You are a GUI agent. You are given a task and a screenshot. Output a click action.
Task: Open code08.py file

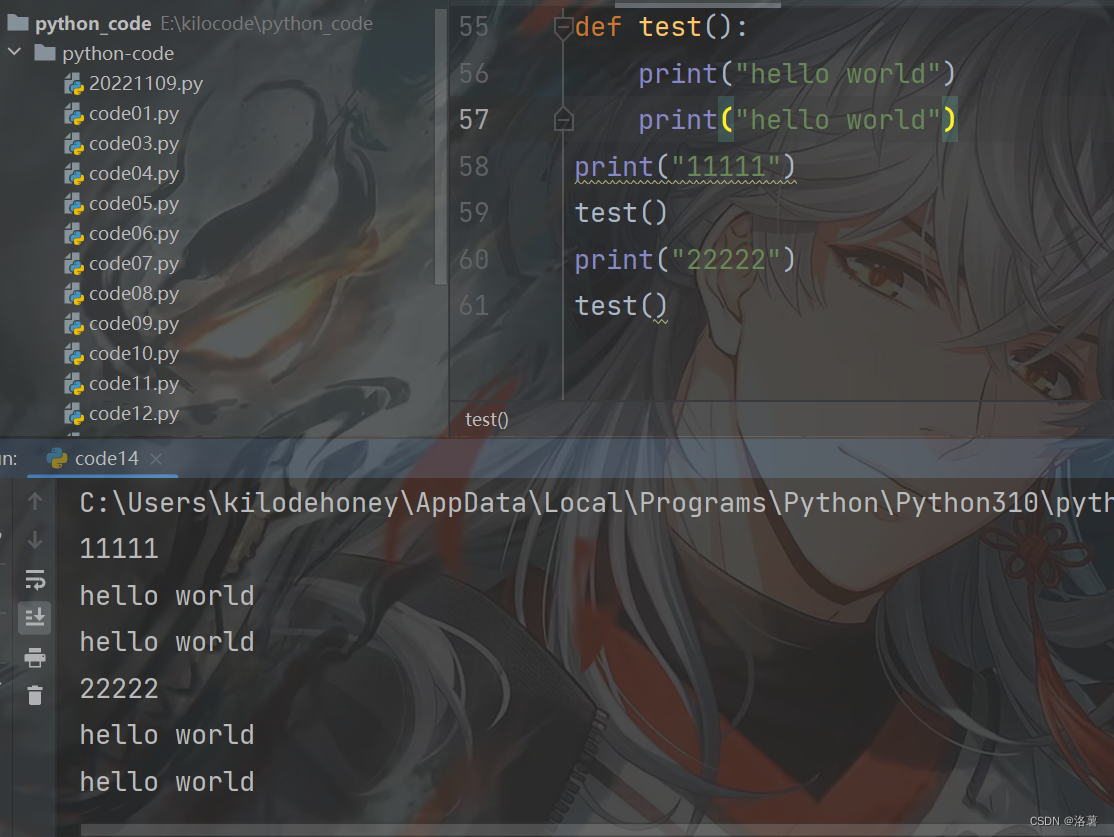[134, 293]
